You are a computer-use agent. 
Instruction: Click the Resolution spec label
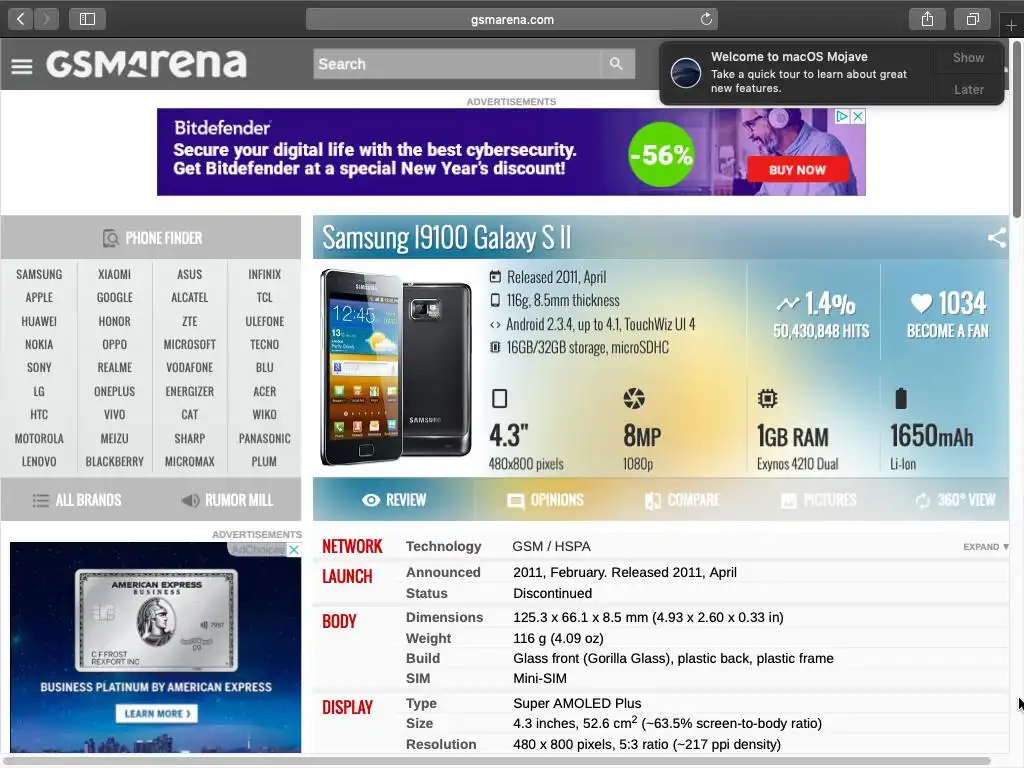coord(441,744)
